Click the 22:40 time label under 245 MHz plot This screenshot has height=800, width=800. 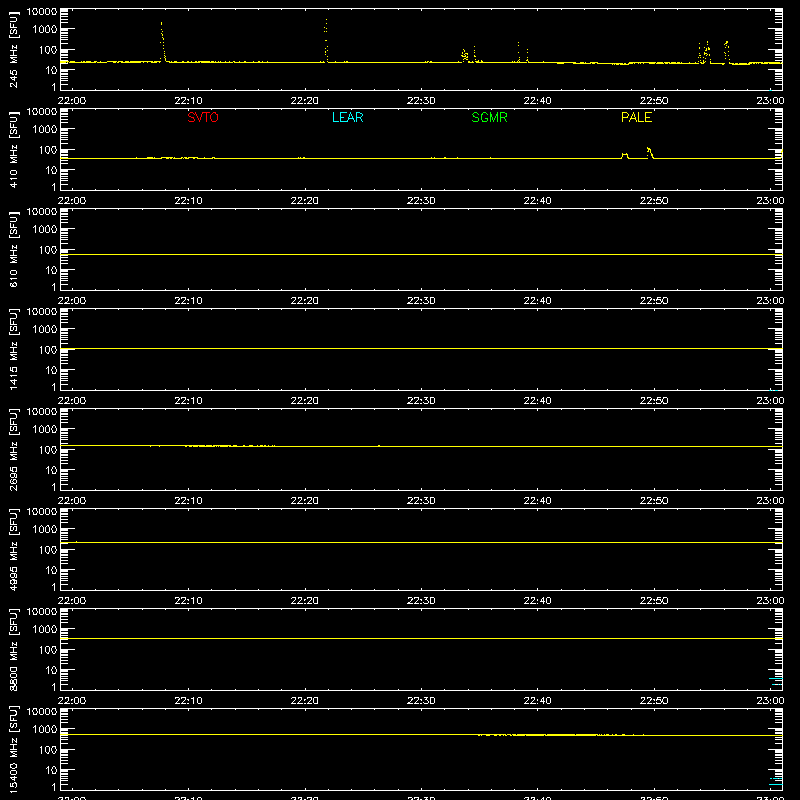point(537,101)
